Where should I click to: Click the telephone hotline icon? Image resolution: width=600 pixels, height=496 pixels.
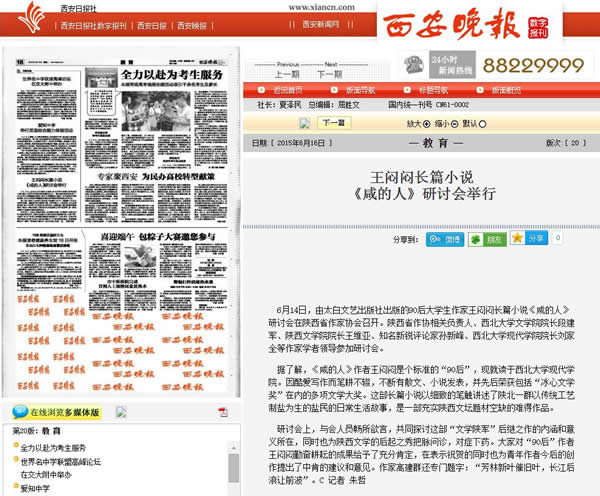click(414, 64)
